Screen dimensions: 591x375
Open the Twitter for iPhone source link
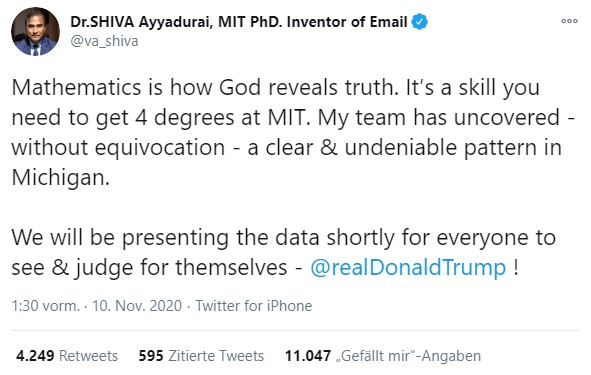tap(254, 306)
